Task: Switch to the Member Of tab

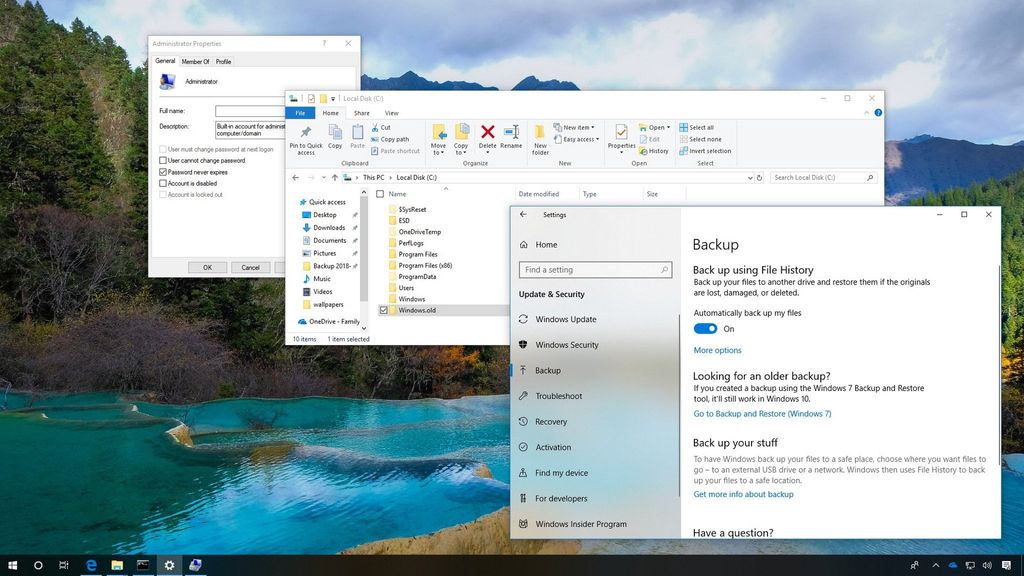Action: 194,61
